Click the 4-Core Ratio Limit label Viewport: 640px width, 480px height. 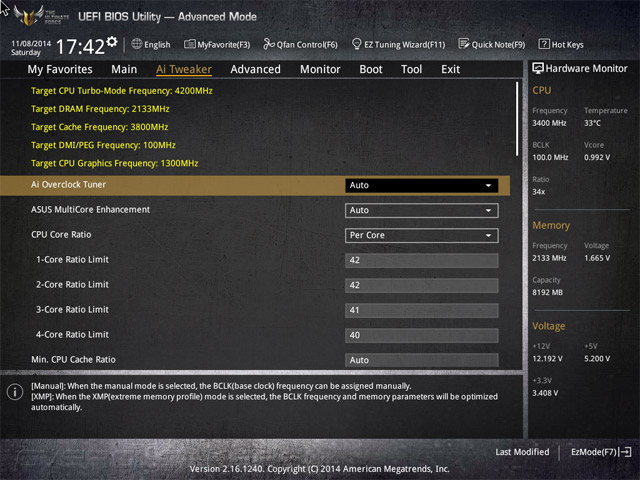pyautogui.click(x=72, y=335)
